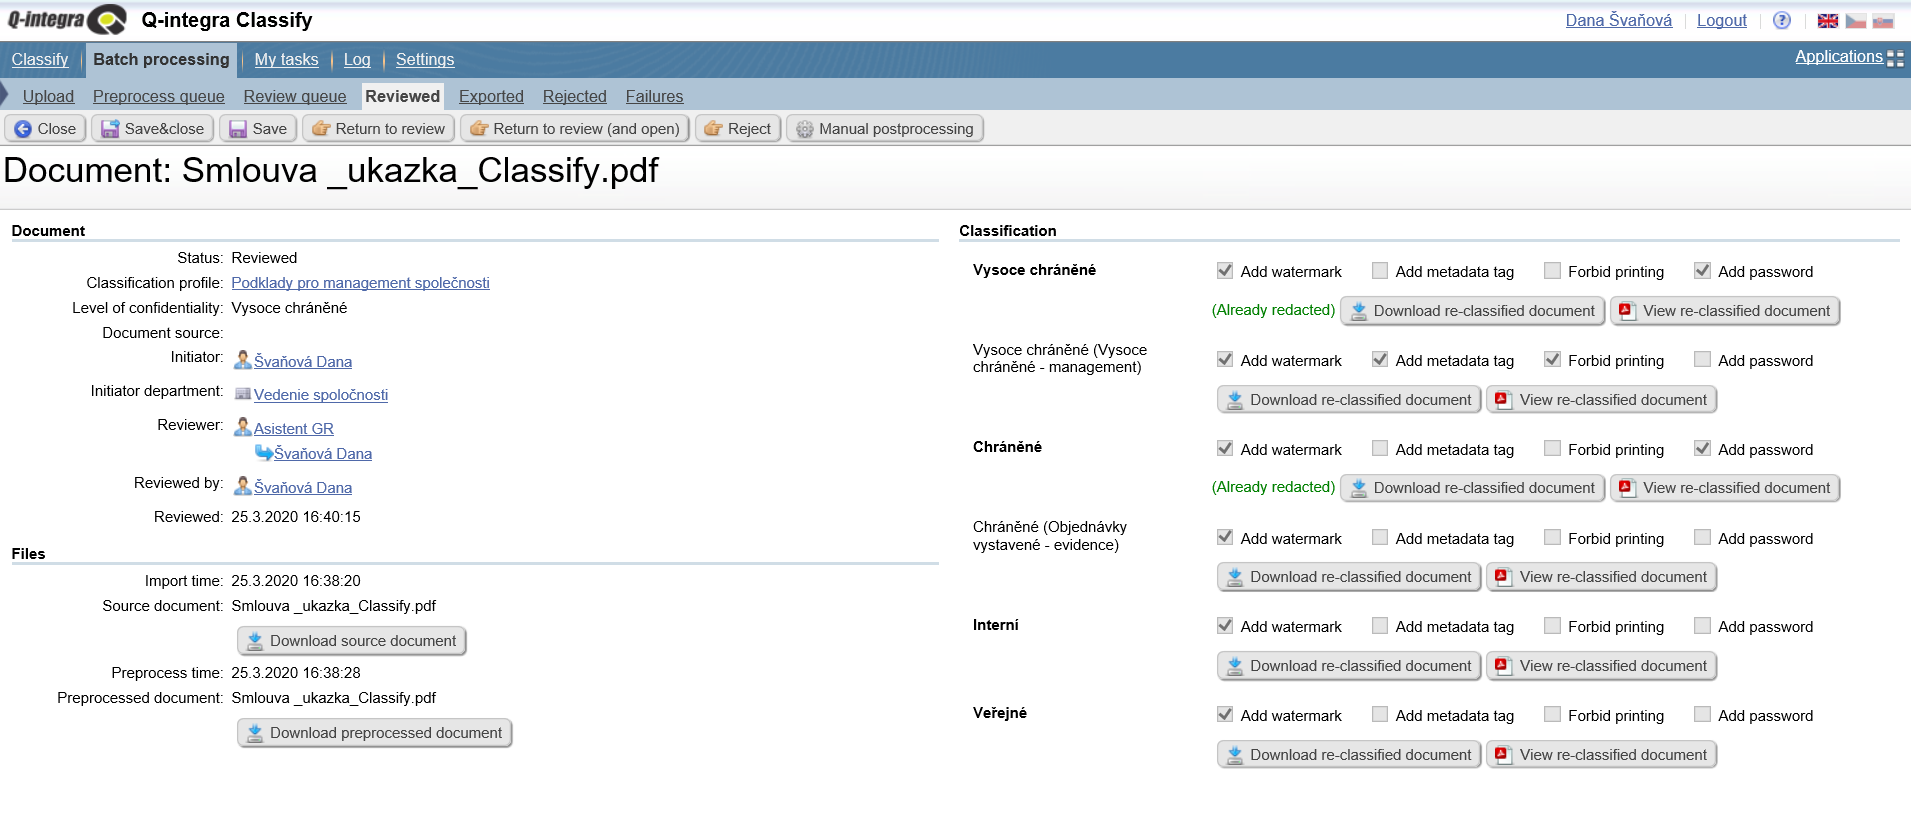Image resolution: width=1911 pixels, height=815 pixels.
Task: Download re-classified document for Chráněné Objednávky
Action: point(1349,577)
